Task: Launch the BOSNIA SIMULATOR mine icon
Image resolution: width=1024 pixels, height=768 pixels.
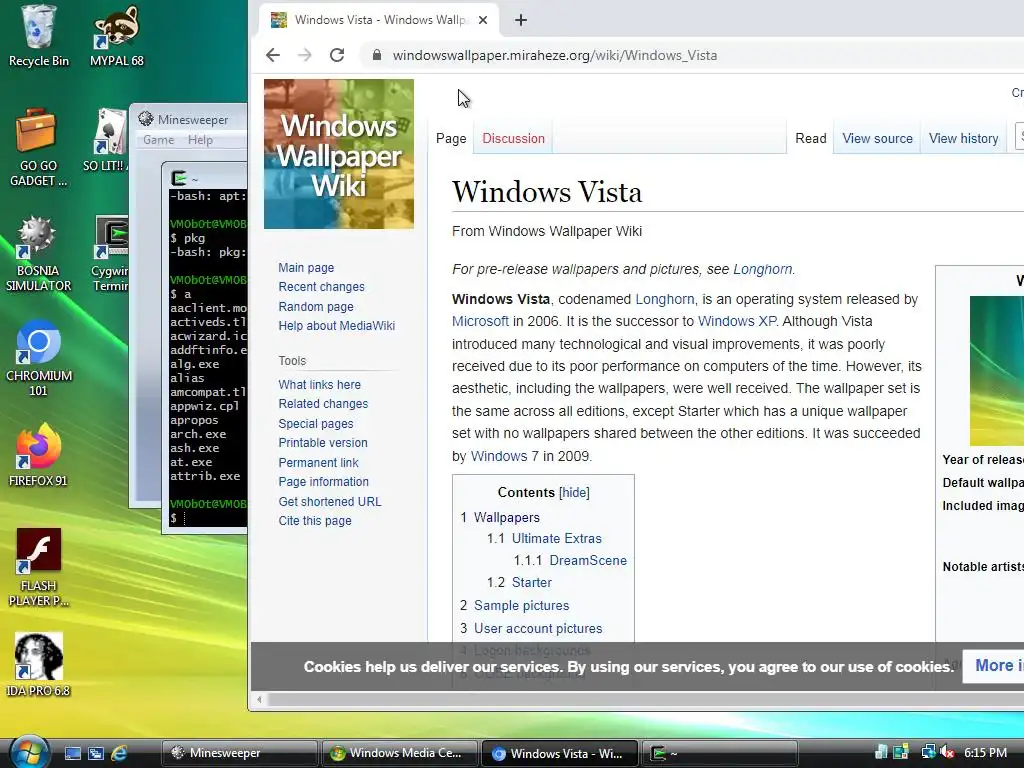Action: [x=38, y=253]
